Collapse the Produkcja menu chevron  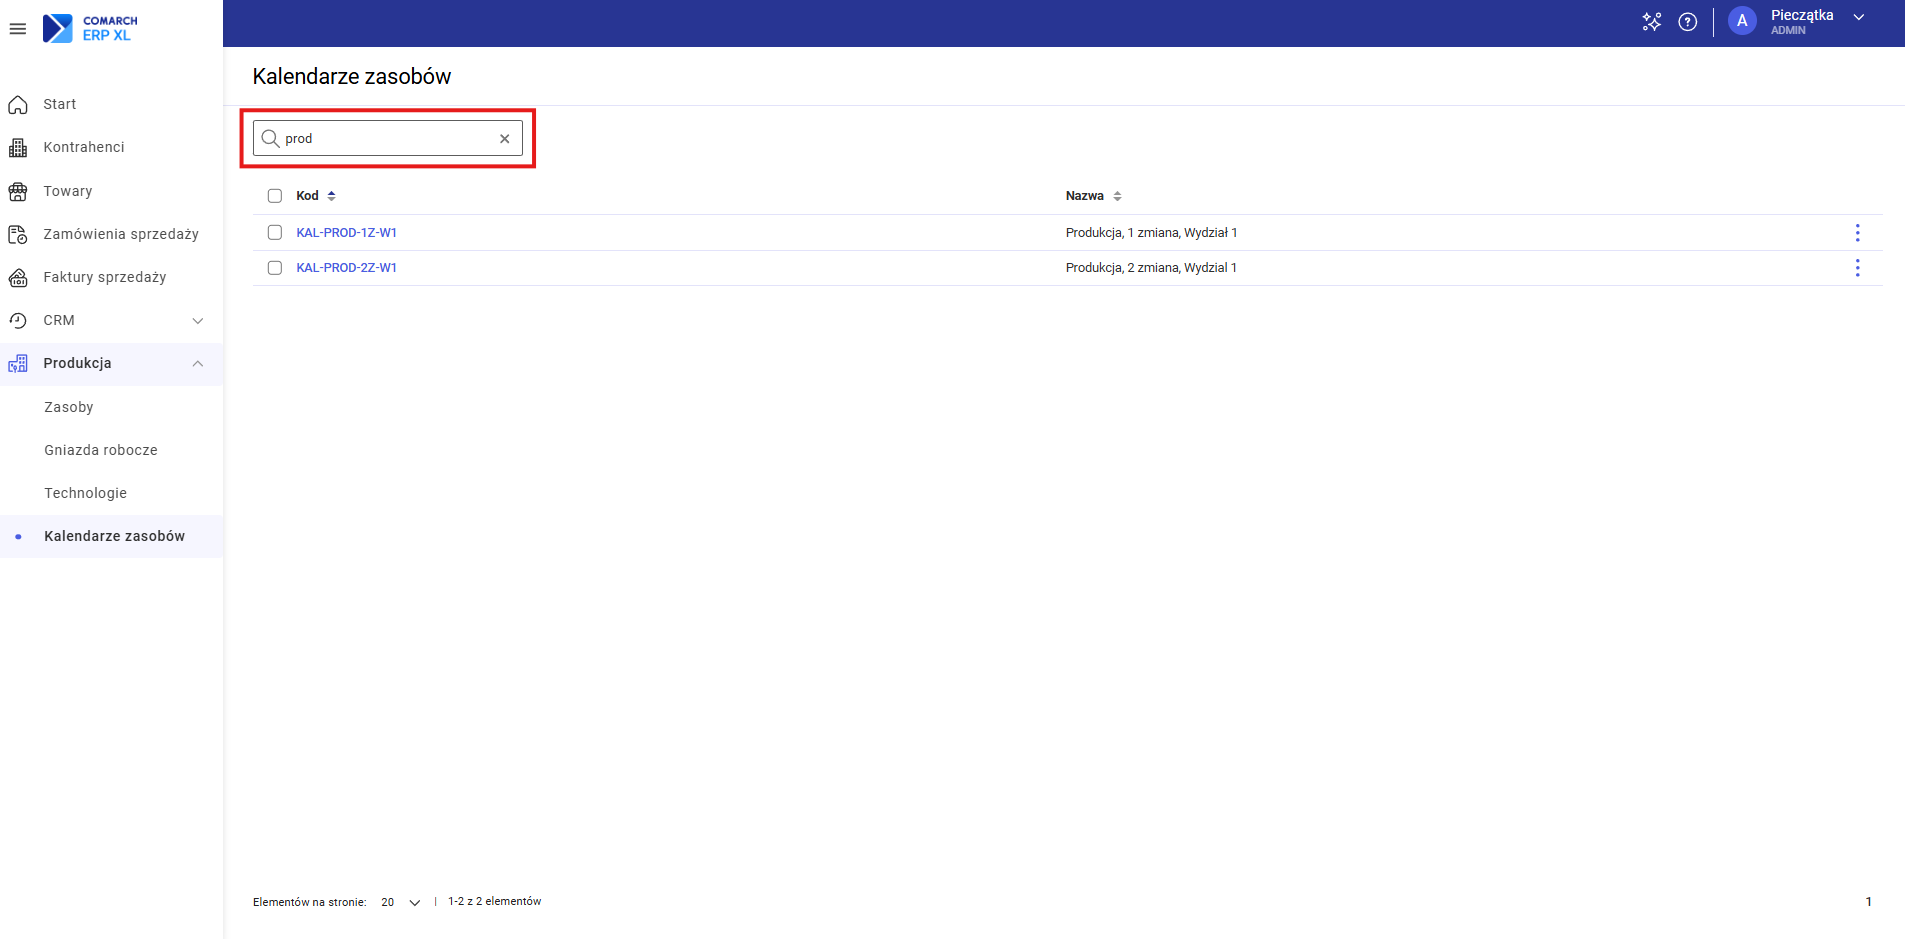[198, 364]
